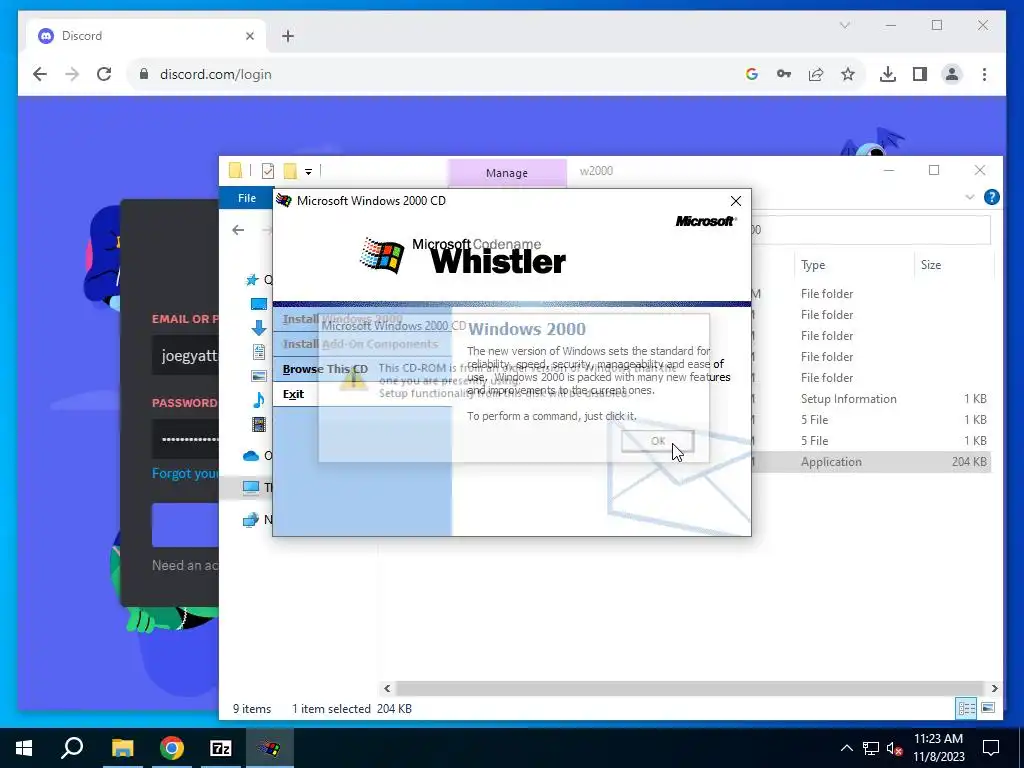Click Chrome back navigation arrow

(x=40, y=74)
